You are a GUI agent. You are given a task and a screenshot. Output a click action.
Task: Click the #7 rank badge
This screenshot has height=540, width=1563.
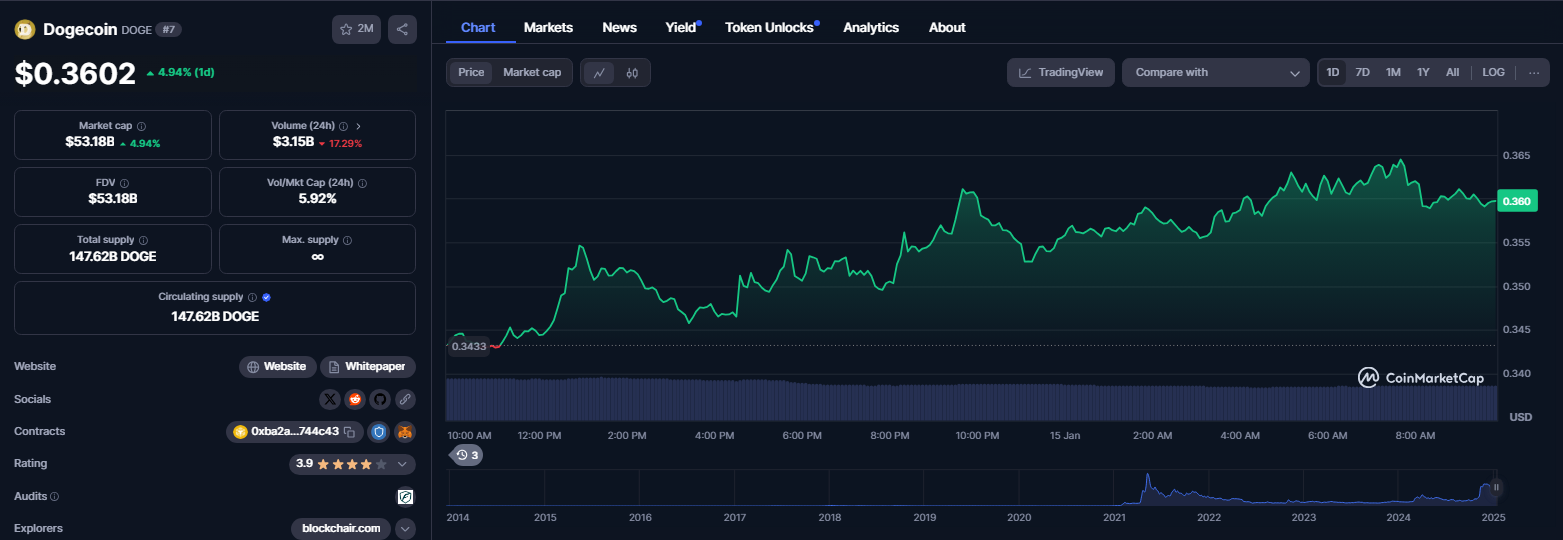coord(168,30)
